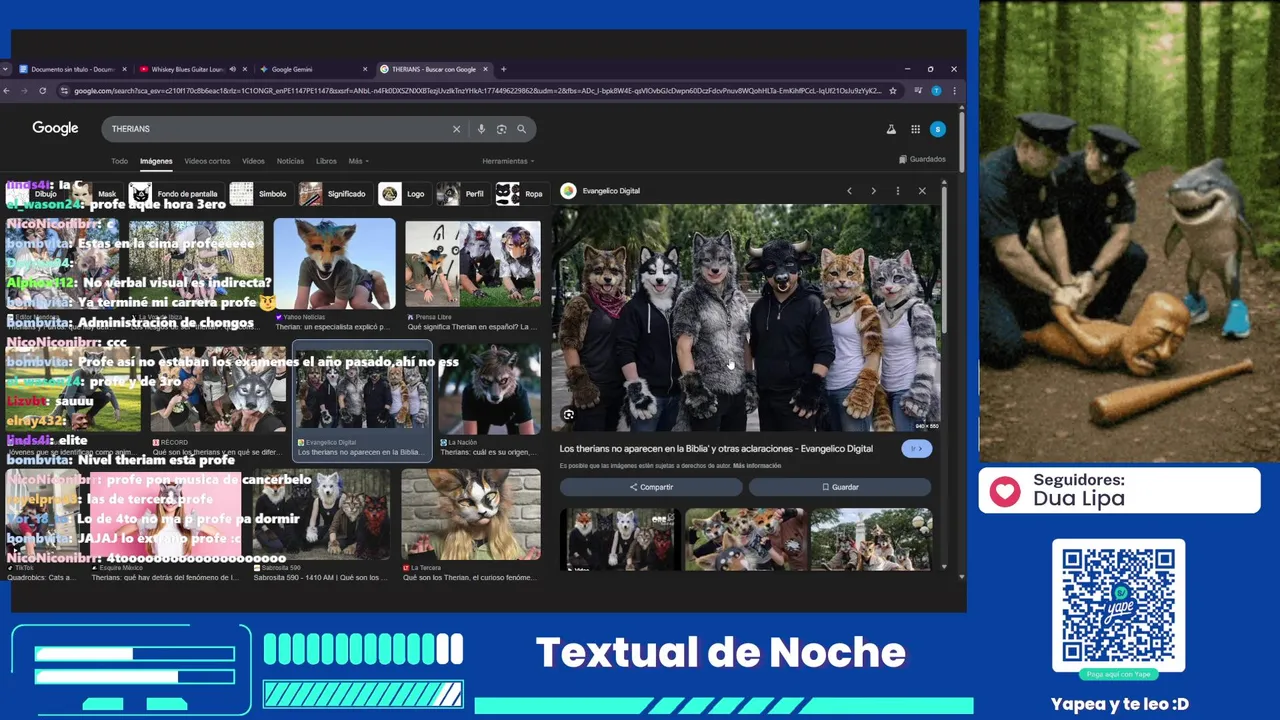Image resolution: width=1280 pixels, height=720 pixels.
Task: Switch to the Videos tab
Action: [253, 161]
